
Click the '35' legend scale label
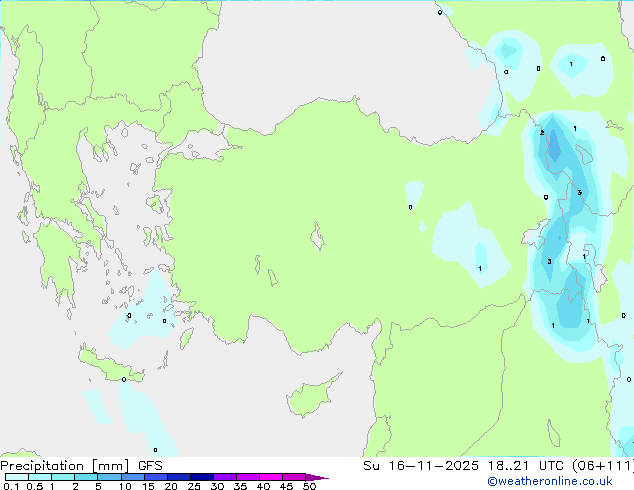[240, 486]
